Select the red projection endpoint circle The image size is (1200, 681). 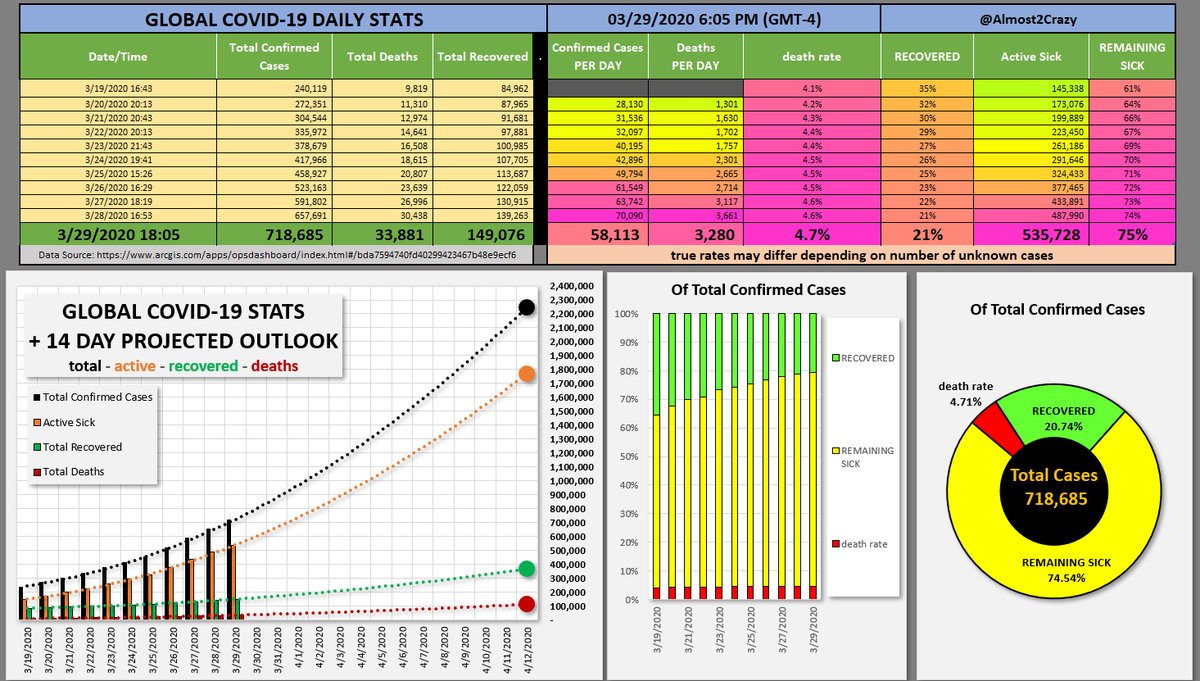(527, 603)
